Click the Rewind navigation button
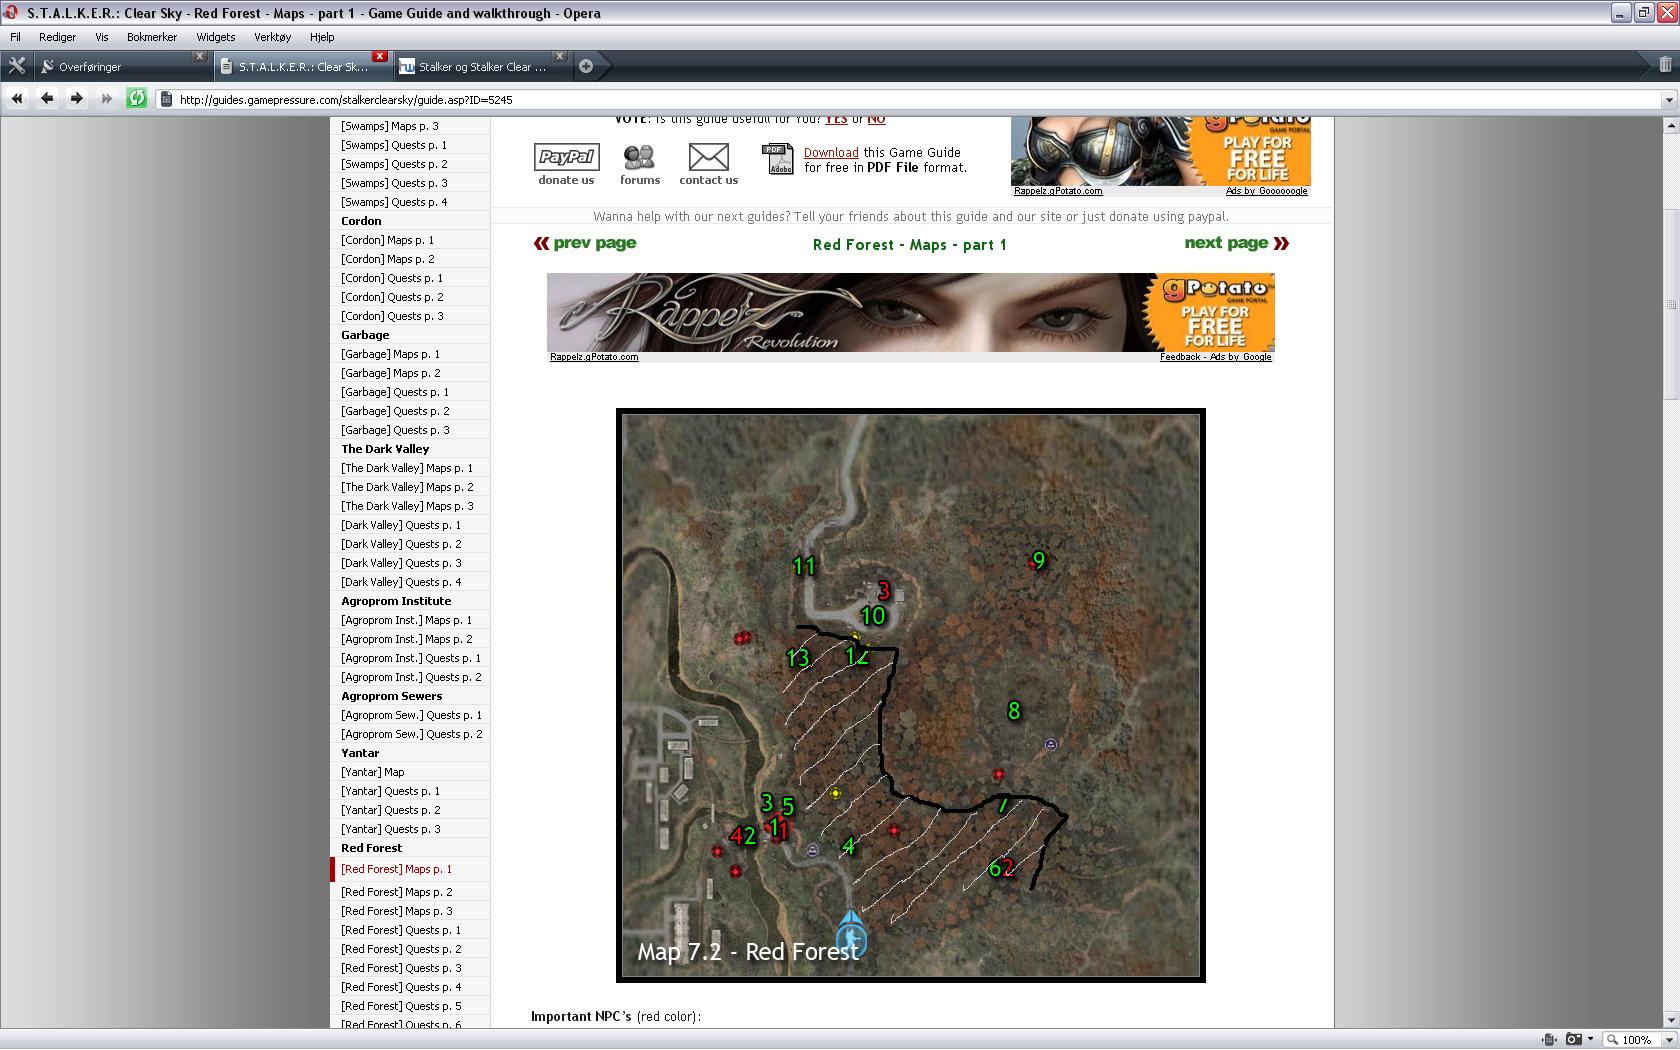The image size is (1680, 1050). pos(17,98)
